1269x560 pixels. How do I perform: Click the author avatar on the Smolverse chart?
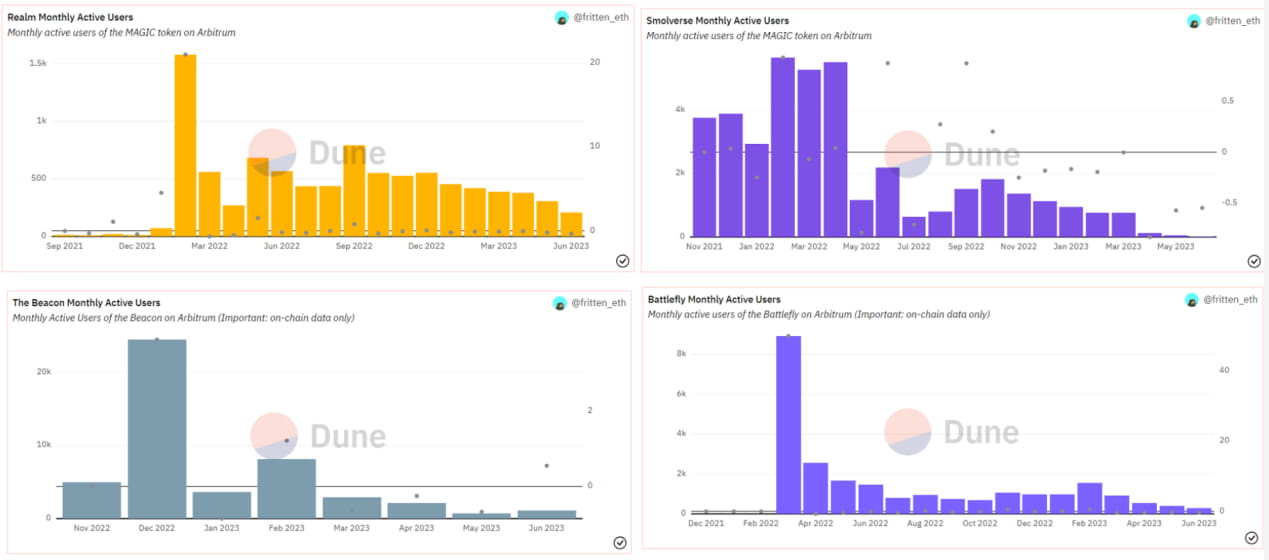(x=1193, y=21)
